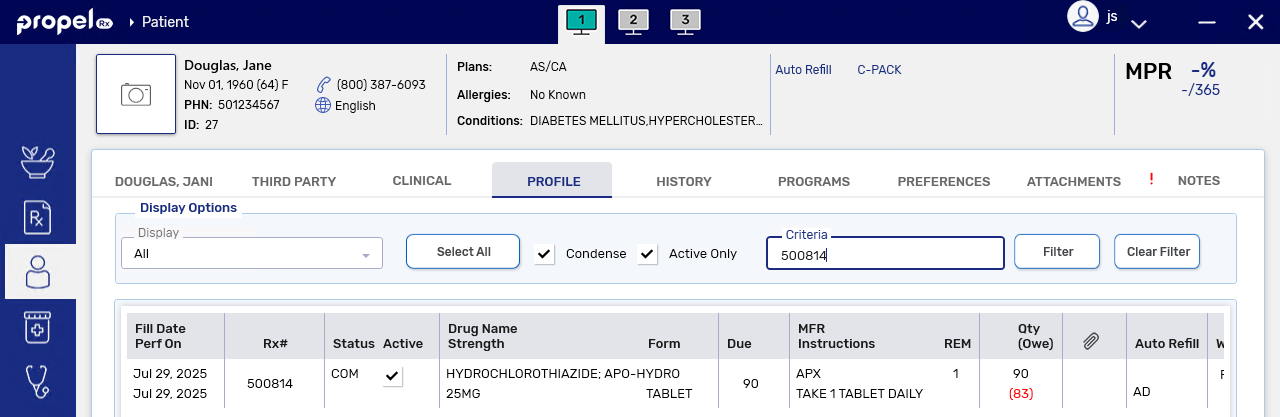This screenshot has width=1280, height=417.
Task: Click the Select All button
Action: click(463, 252)
